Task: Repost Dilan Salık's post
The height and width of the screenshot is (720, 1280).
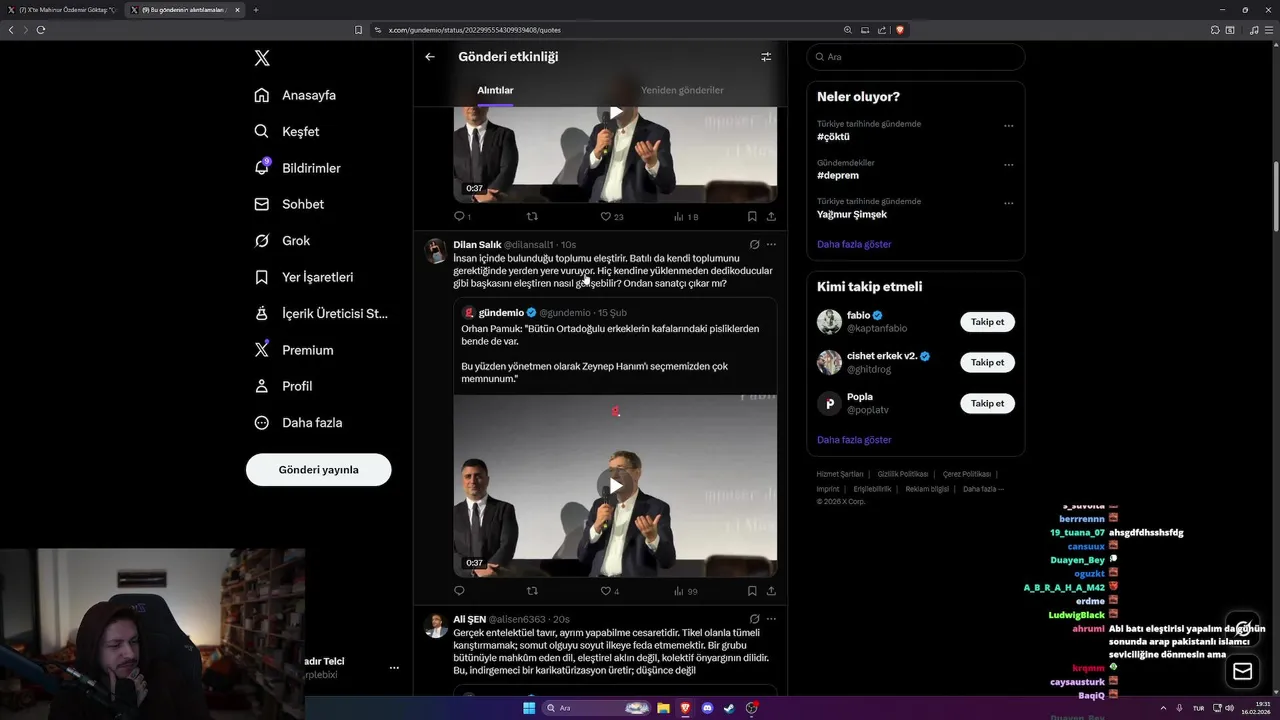Action: click(x=532, y=591)
